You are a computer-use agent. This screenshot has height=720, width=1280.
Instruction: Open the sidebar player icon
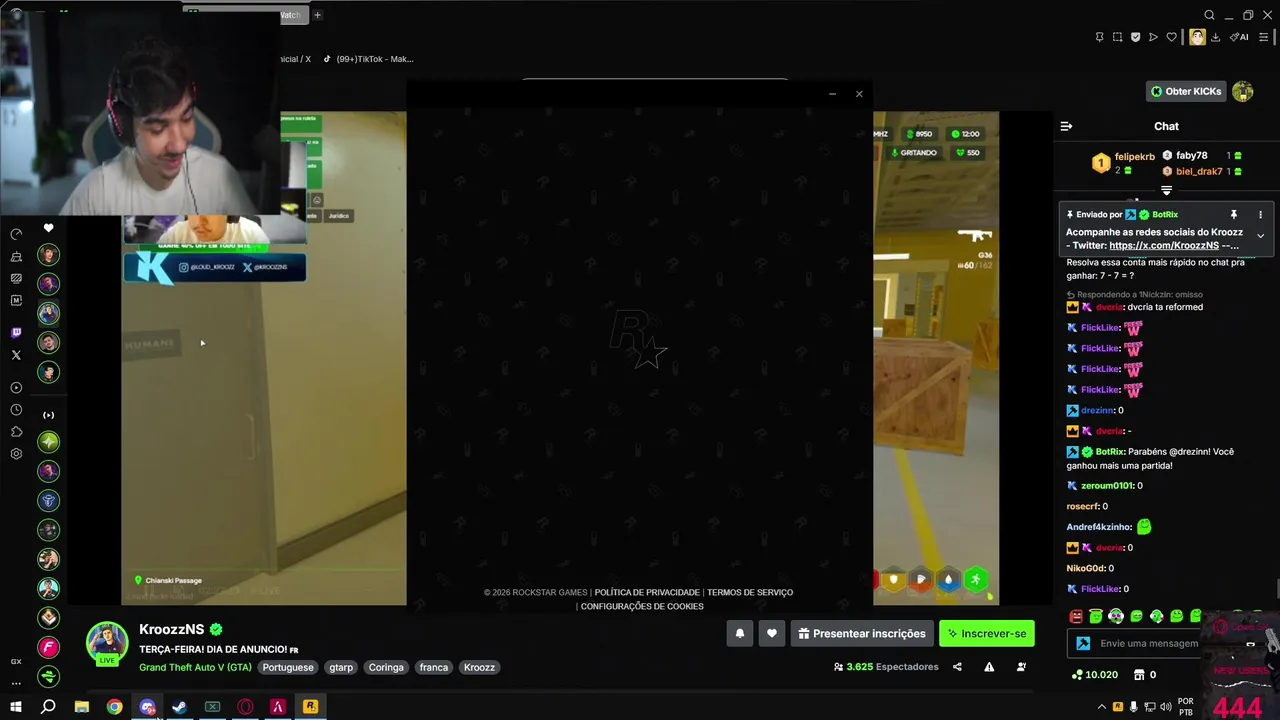click(x=16, y=388)
